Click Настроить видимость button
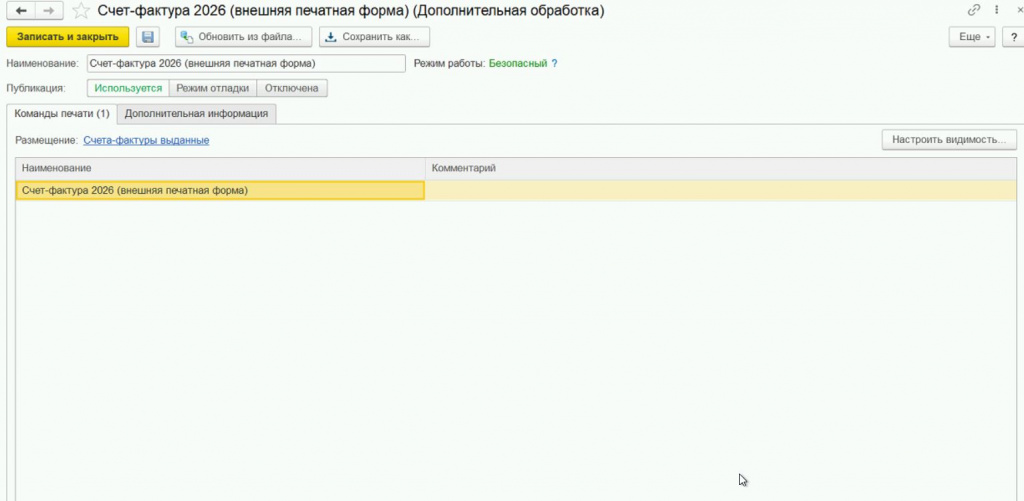 (x=949, y=140)
